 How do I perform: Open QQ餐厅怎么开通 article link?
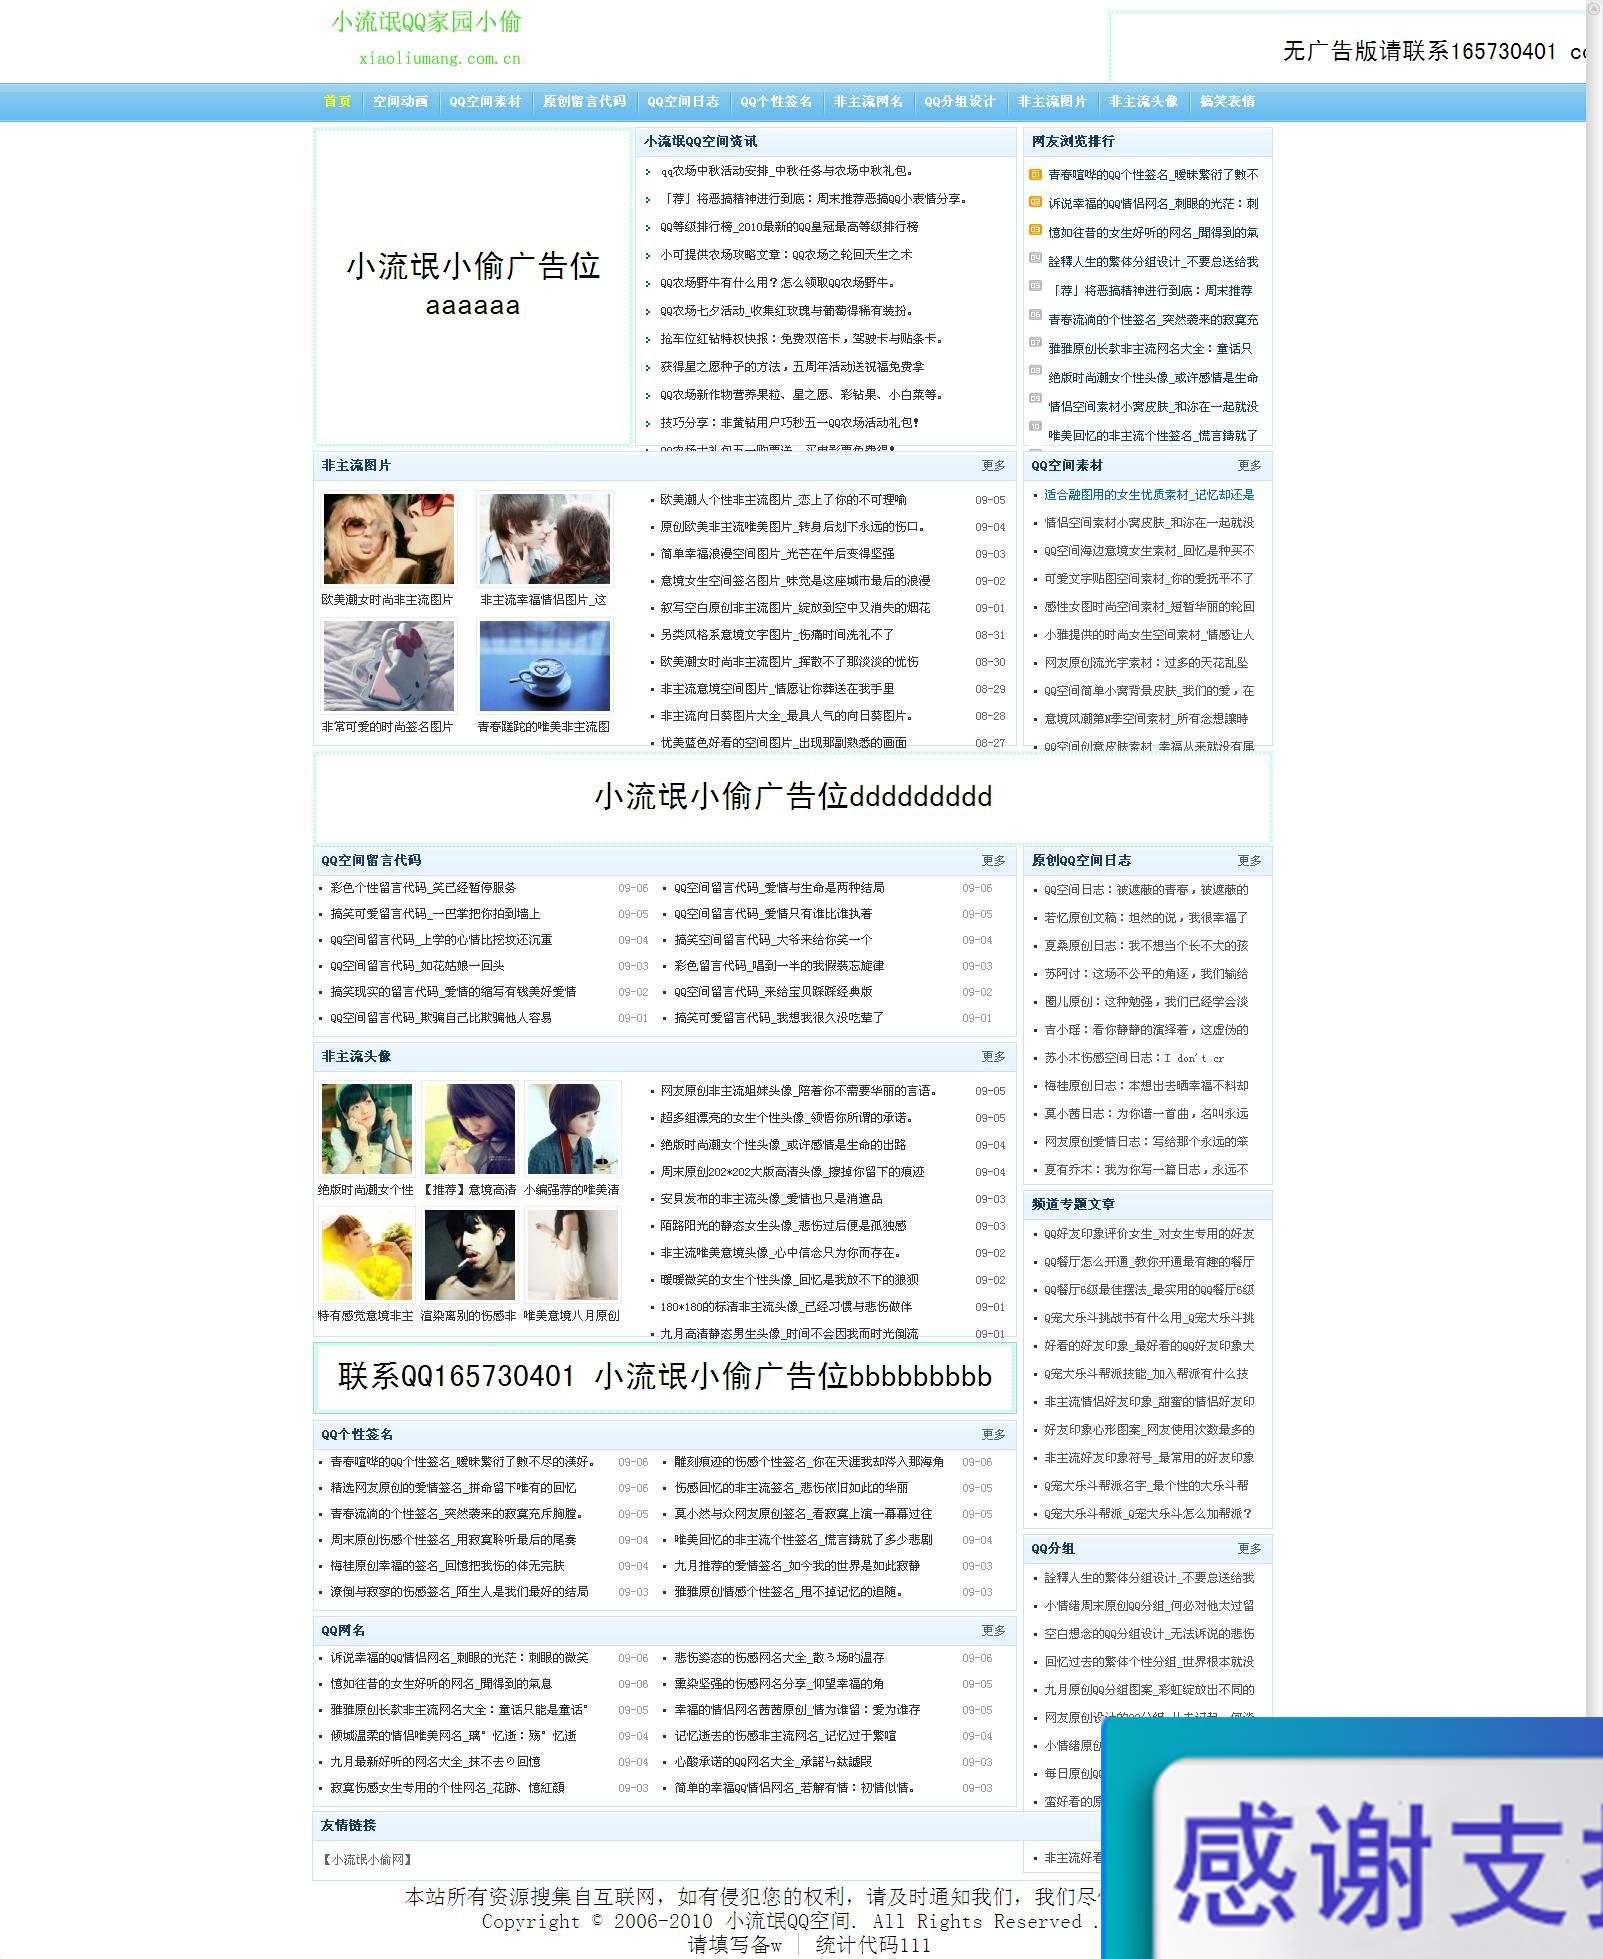pos(1149,1262)
